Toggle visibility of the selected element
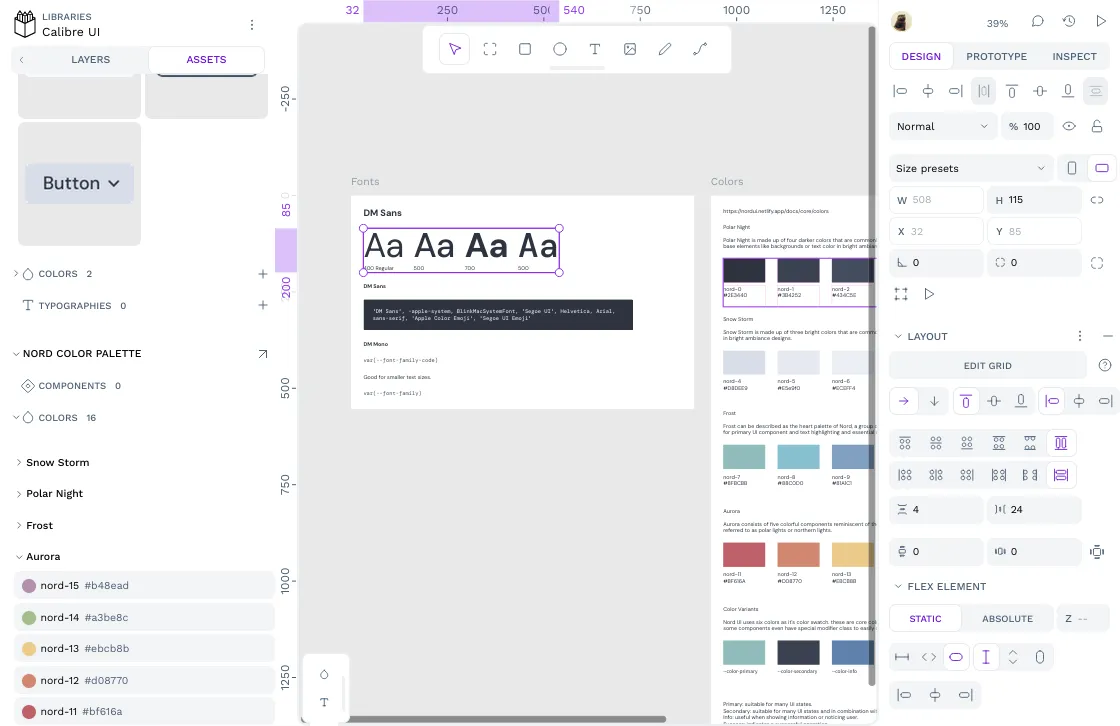This screenshot has height=726, width=1120. point(1068,126)
